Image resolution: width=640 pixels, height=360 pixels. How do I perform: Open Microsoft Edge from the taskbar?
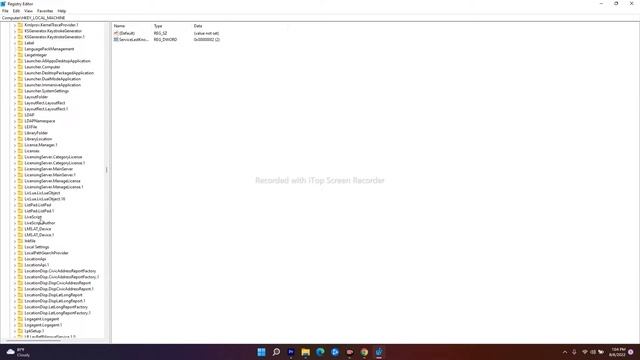pos(320,352)
